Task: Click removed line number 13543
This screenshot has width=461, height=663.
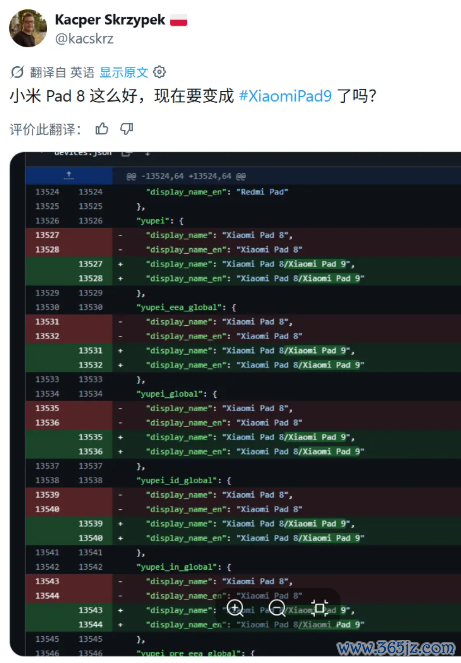Action: [x=47, y=581]
